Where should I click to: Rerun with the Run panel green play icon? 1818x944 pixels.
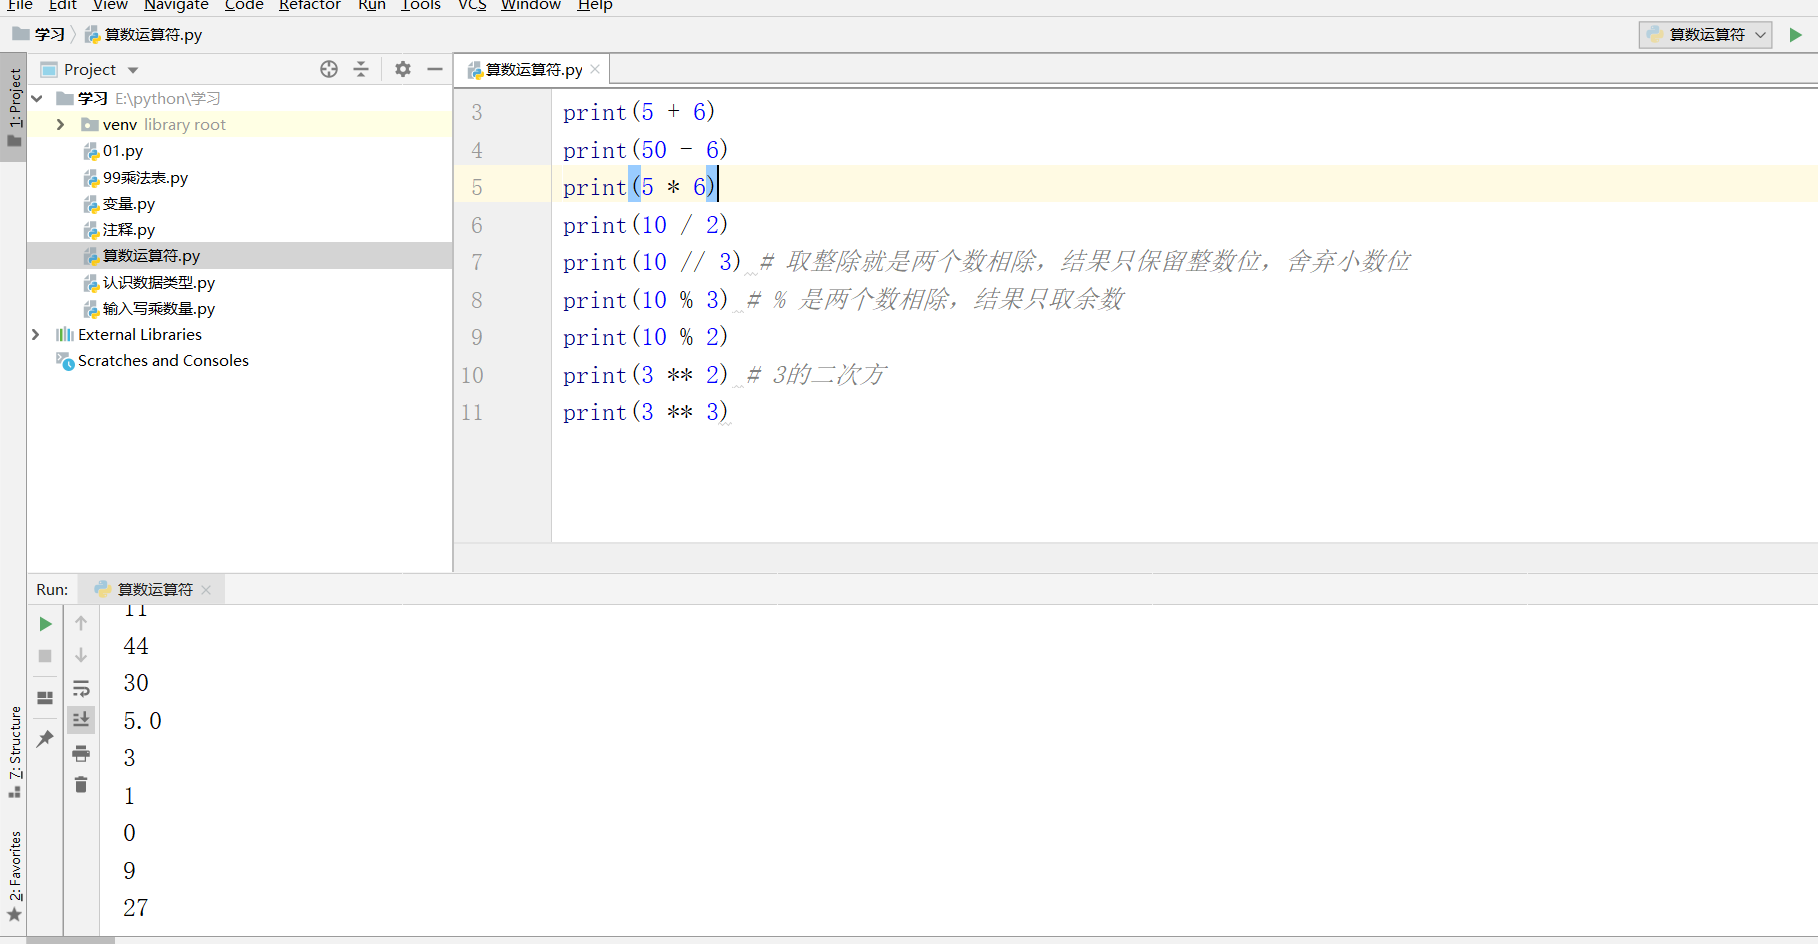[45, 624]
